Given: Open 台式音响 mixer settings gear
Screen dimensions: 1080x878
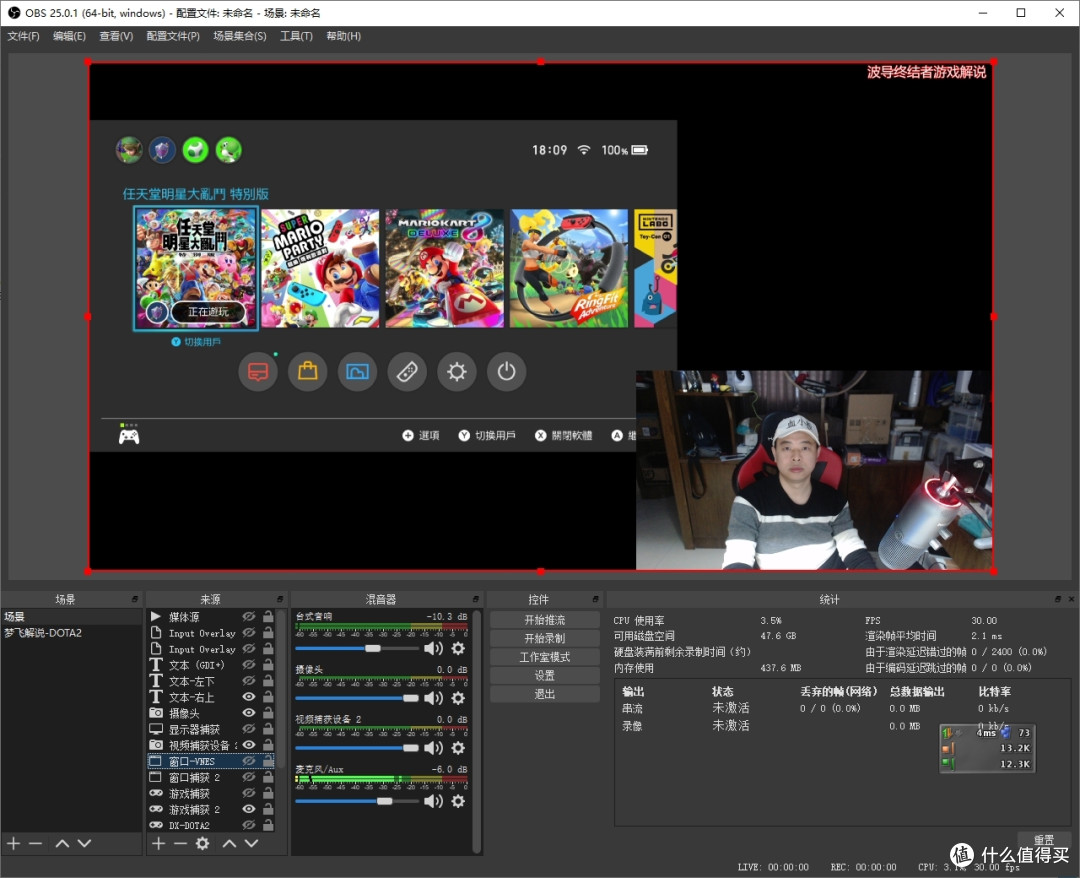Looking at the screenshot, I should coord(458,648).
